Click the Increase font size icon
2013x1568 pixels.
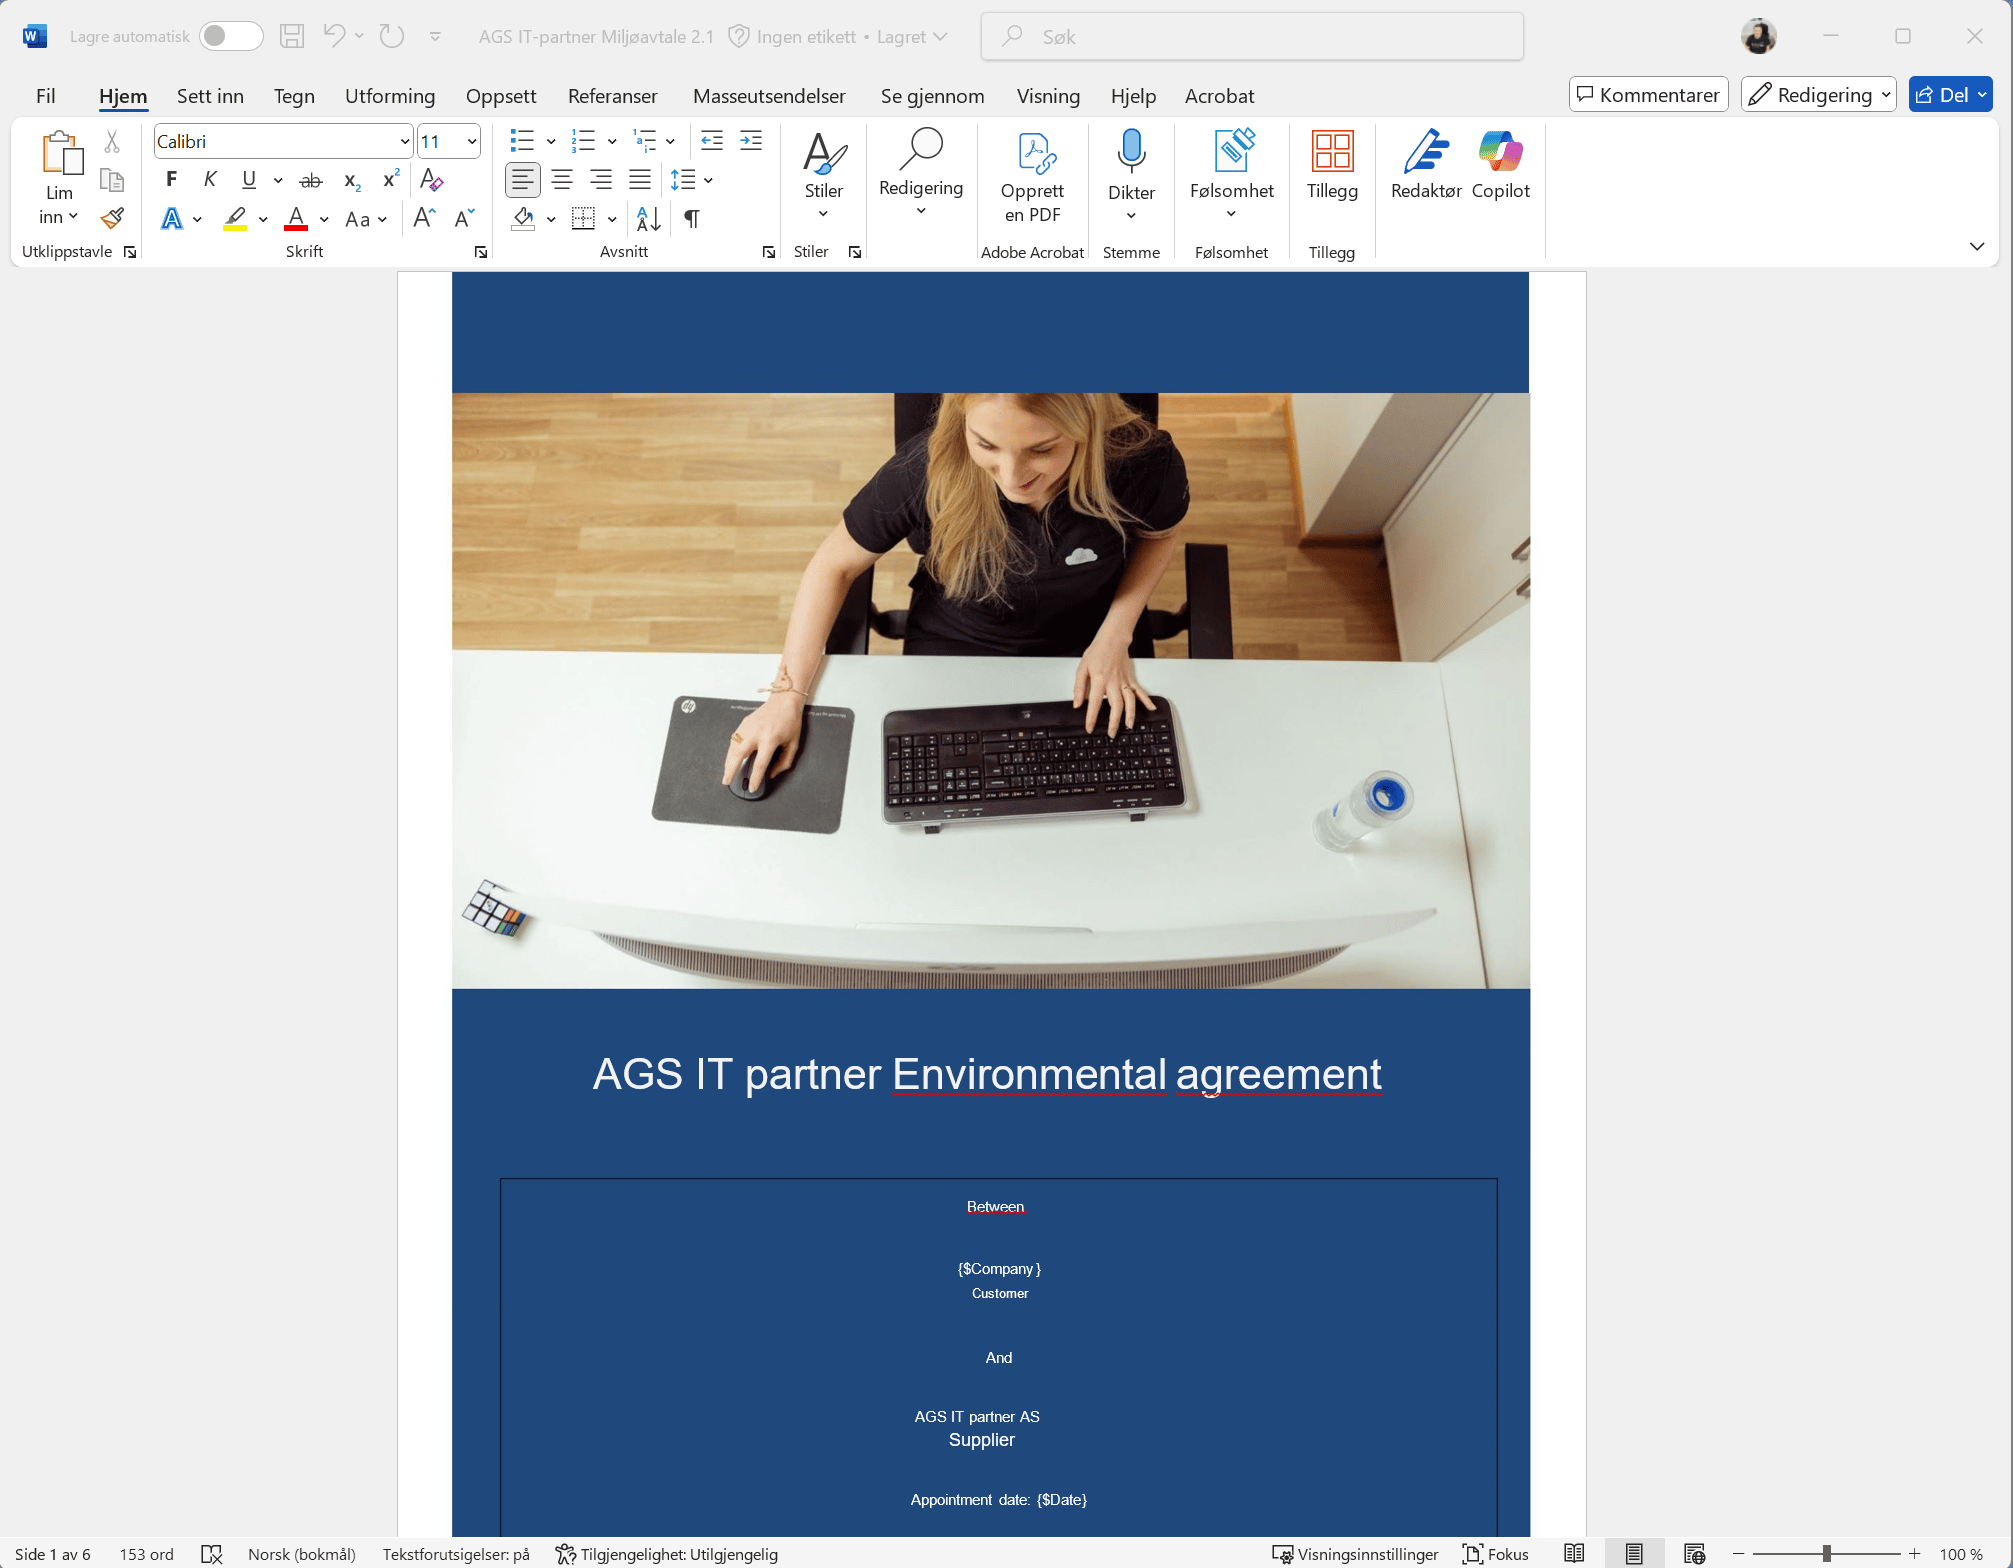click(x=425, y=218)
